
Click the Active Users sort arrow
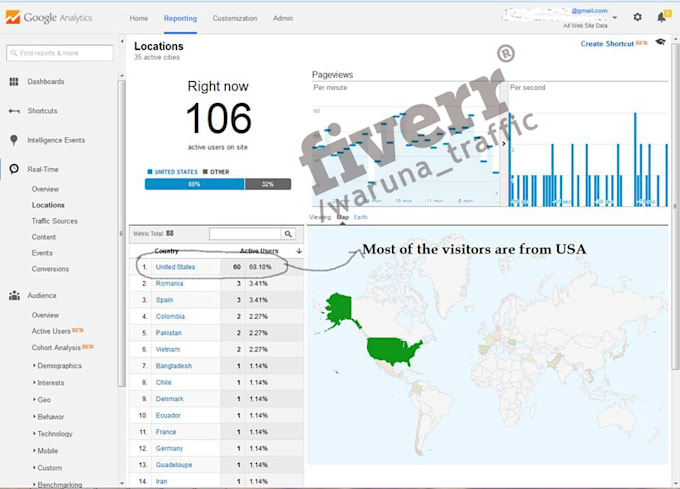click(x=299, y=251)
